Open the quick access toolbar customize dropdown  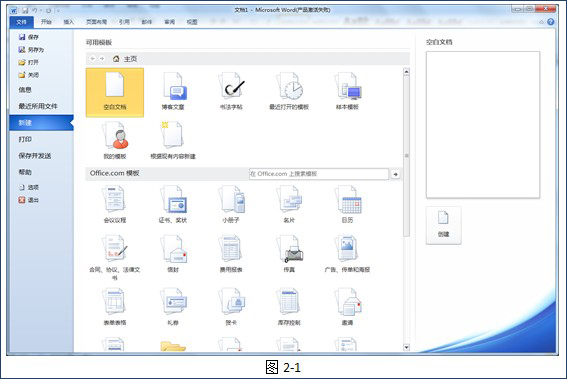click(x=58, y=10)
